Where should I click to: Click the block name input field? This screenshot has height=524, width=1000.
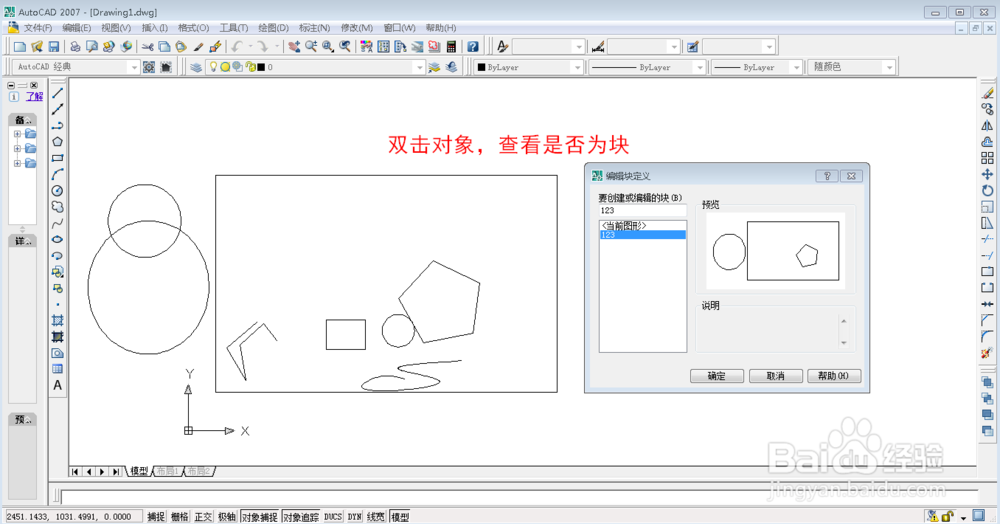(643, 210)
